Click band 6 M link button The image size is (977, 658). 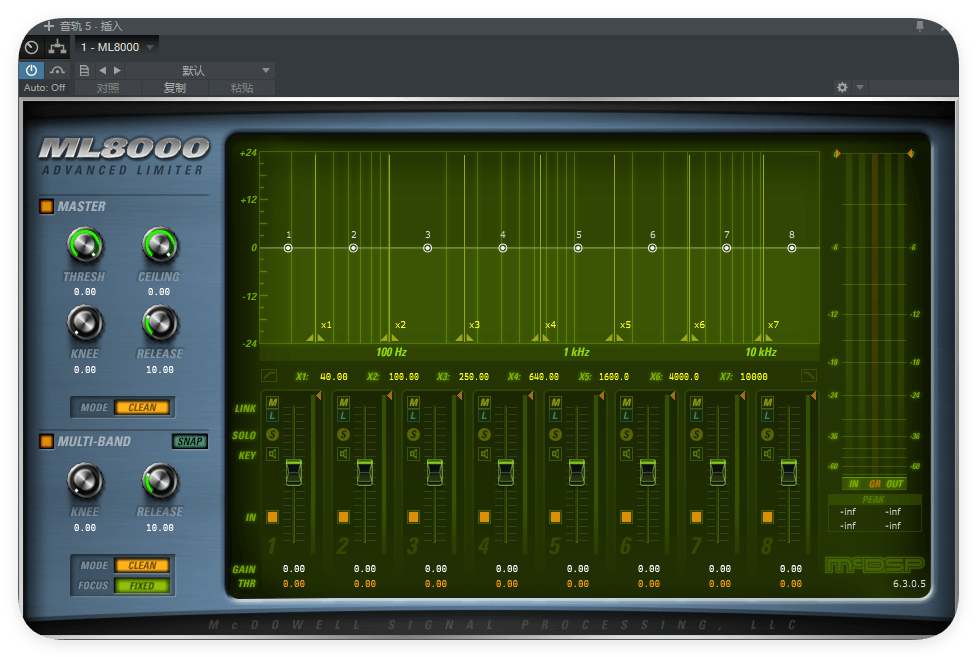[626, 403]
